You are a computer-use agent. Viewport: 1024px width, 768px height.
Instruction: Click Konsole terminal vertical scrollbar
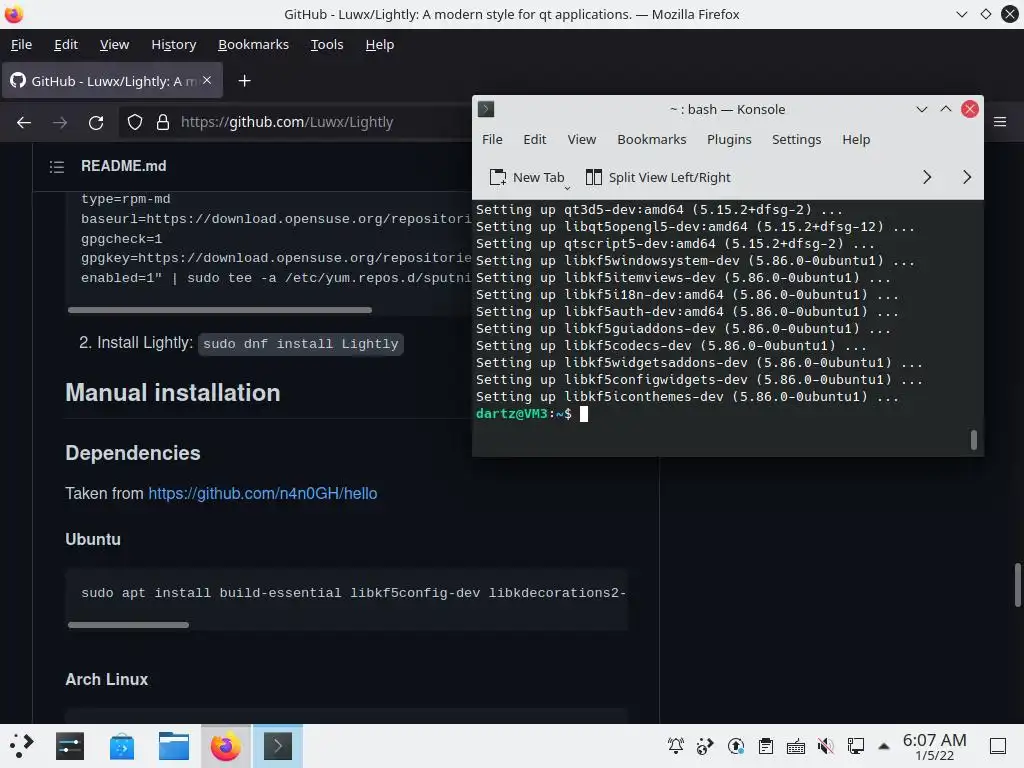(x=974, y=440)
